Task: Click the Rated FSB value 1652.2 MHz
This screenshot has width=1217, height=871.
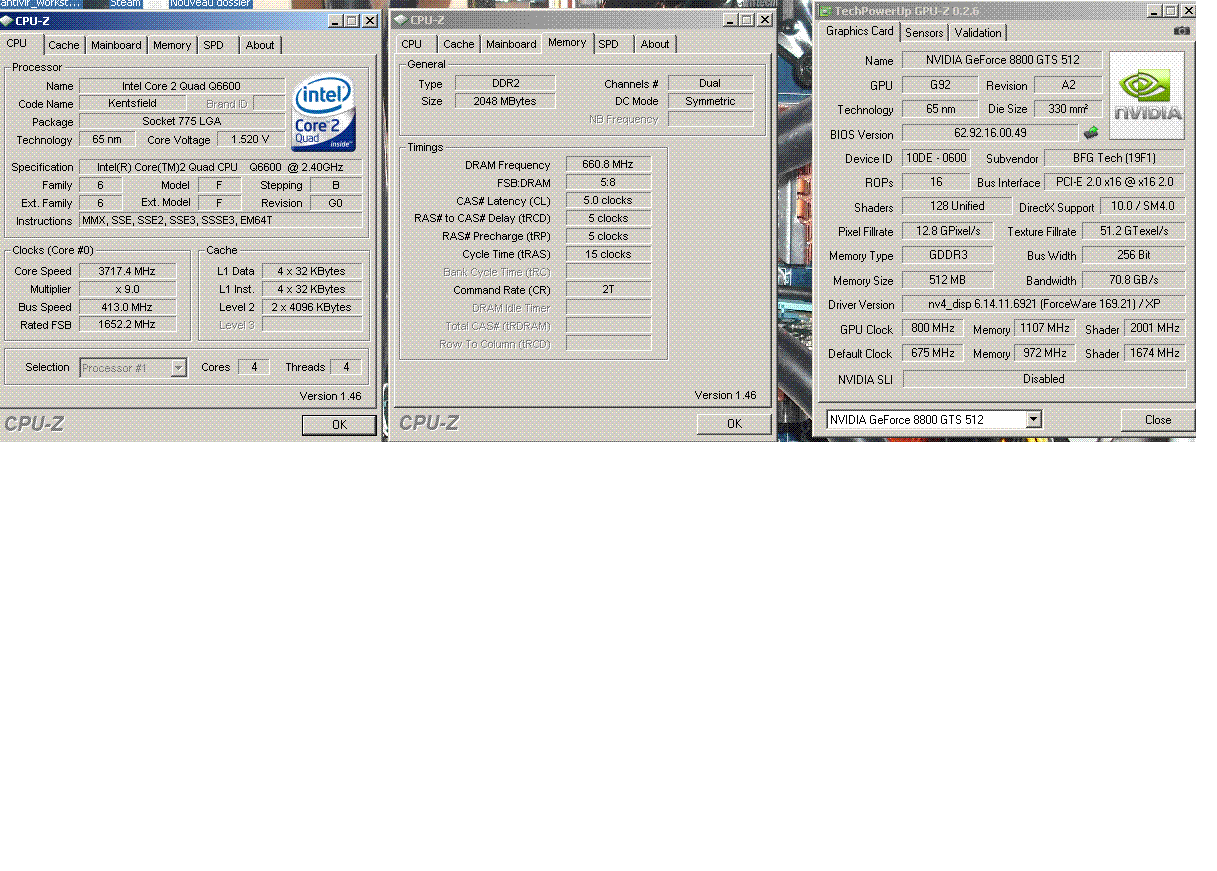Action: [126, 325]
